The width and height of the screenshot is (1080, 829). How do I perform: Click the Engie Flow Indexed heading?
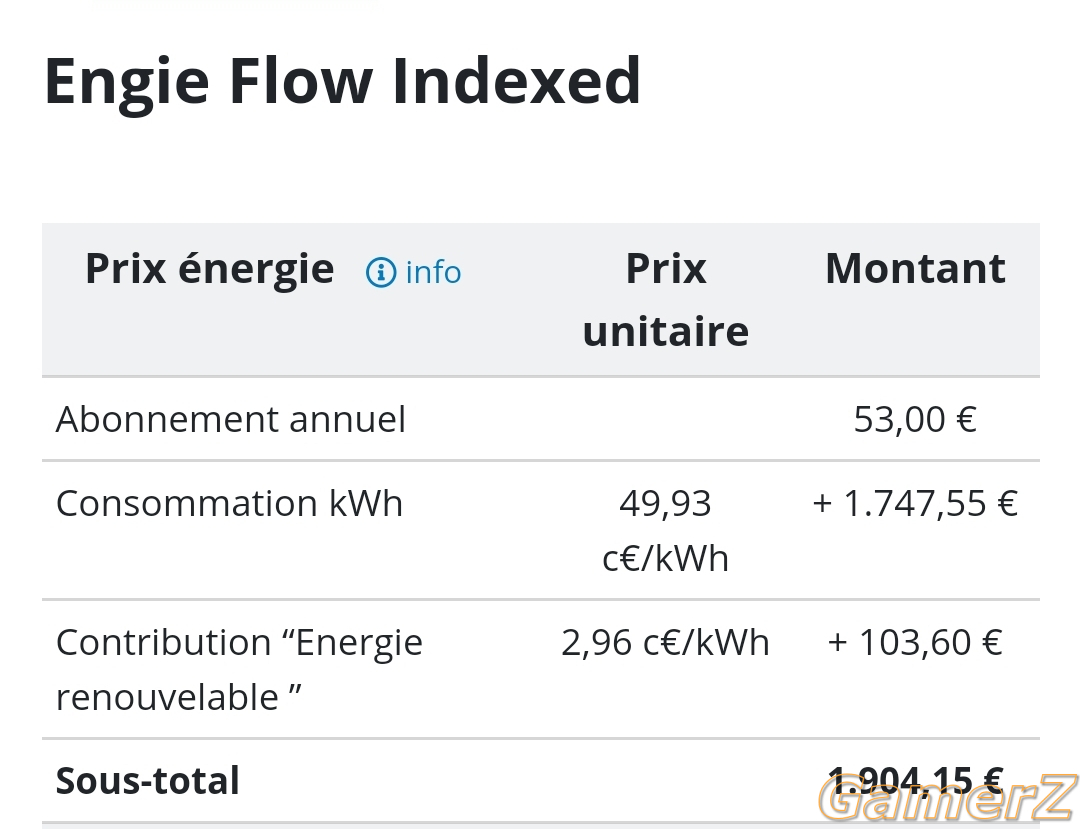pos(342,81)
